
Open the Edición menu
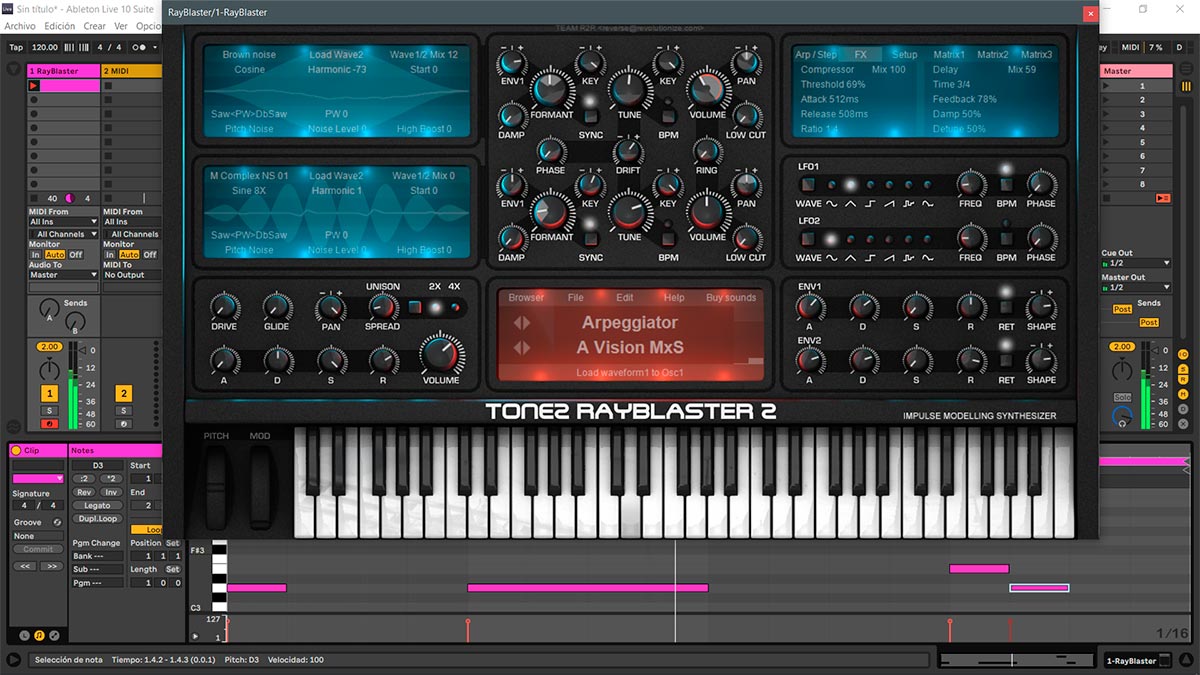pyautogui.click(x=60, y=26)
